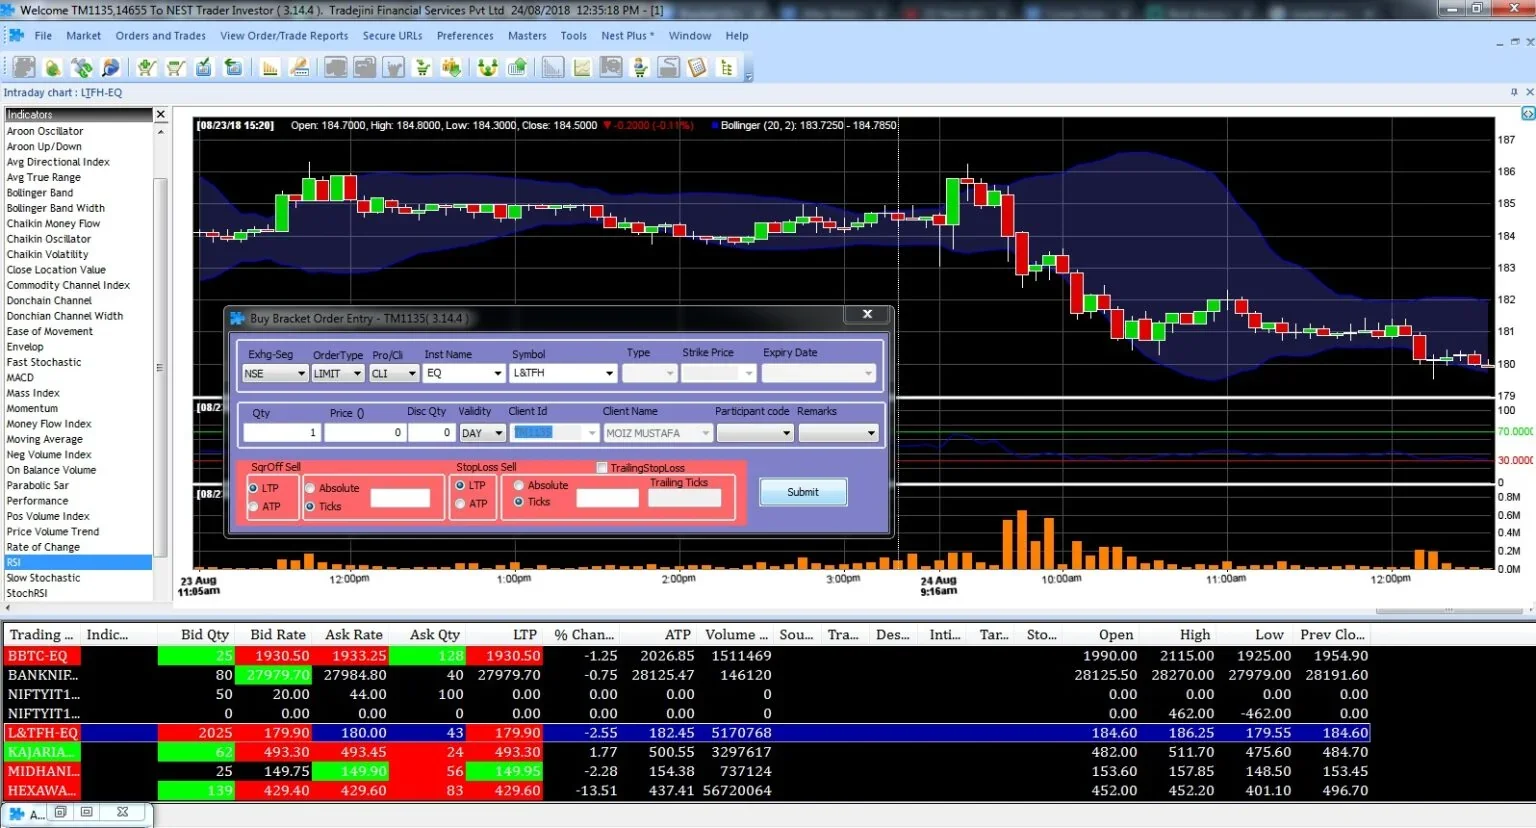
Task: Open the Preferences menu
Action: [465, 36]
